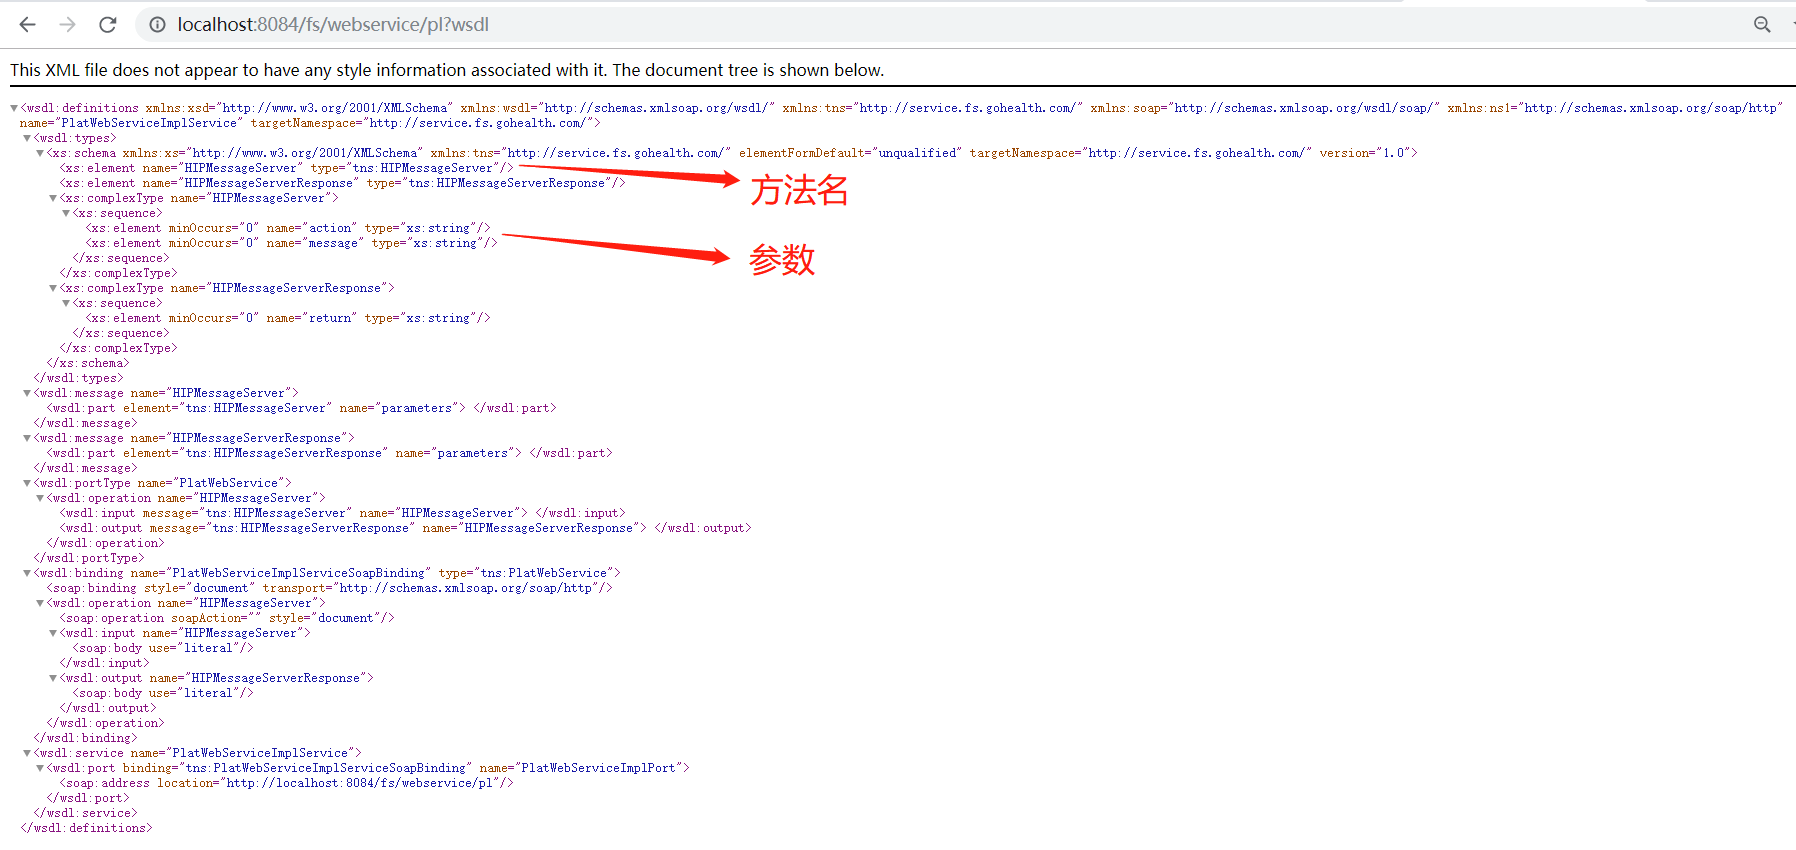Click the closing </wsdl:portType> tag

(x=89, y=558)
